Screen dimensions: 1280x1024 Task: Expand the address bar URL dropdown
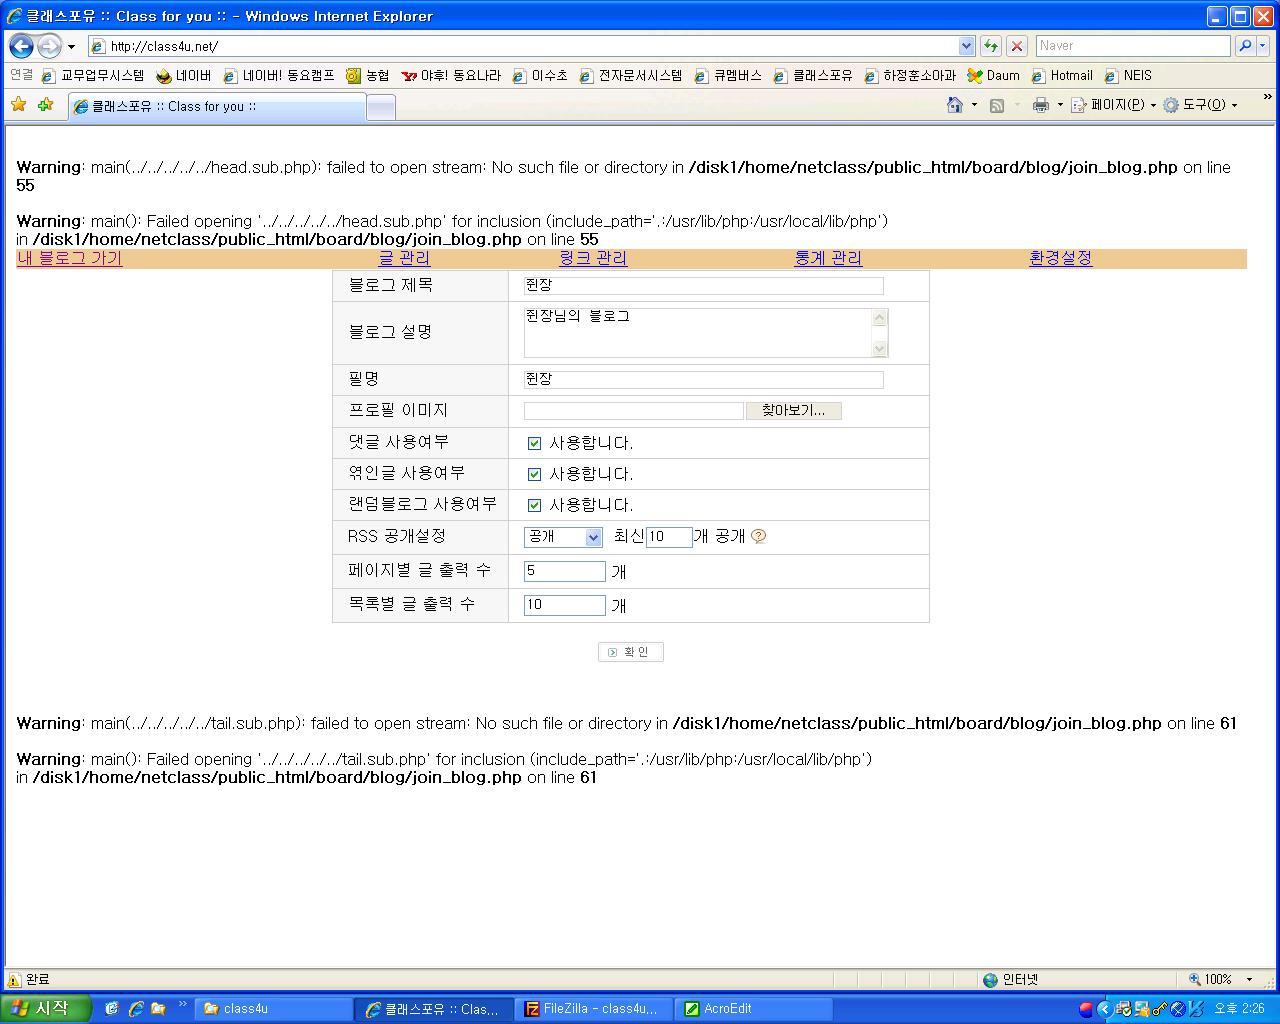(966, 46)
